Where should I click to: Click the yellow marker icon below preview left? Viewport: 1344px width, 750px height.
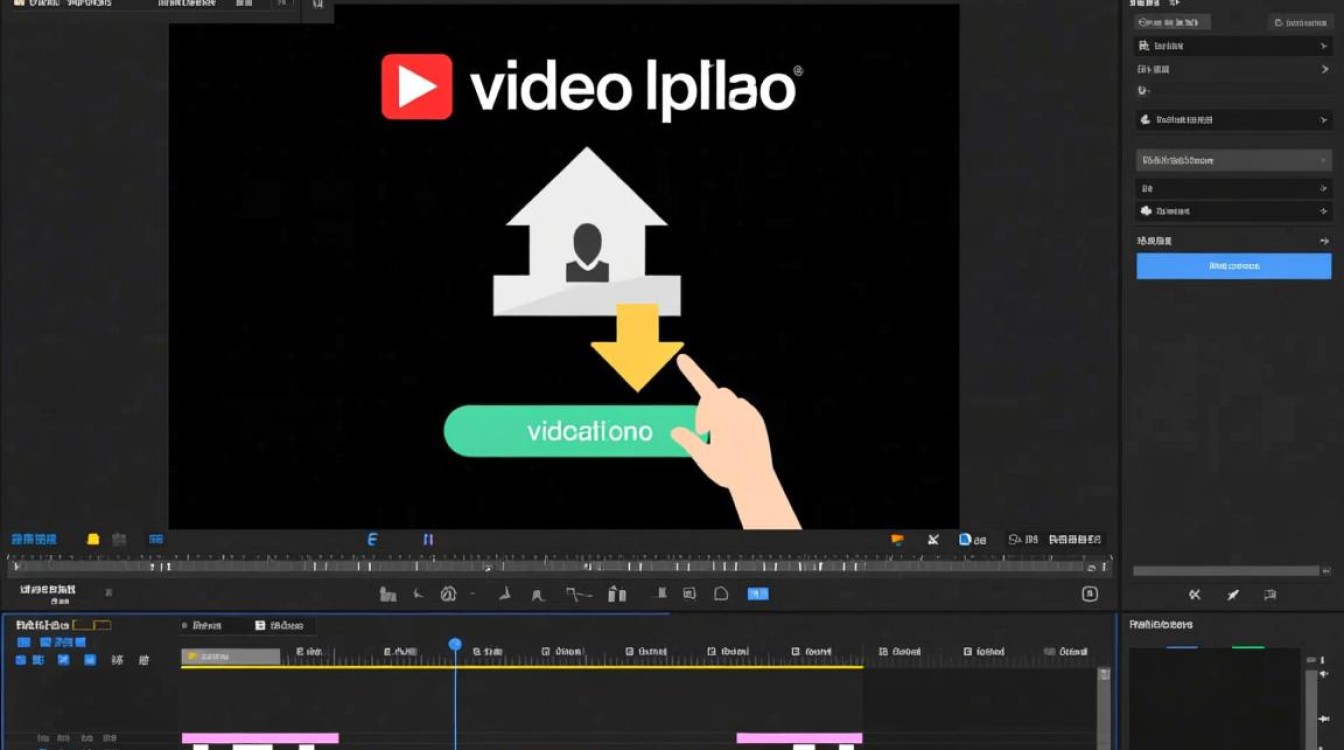click(x=93, y=539)
